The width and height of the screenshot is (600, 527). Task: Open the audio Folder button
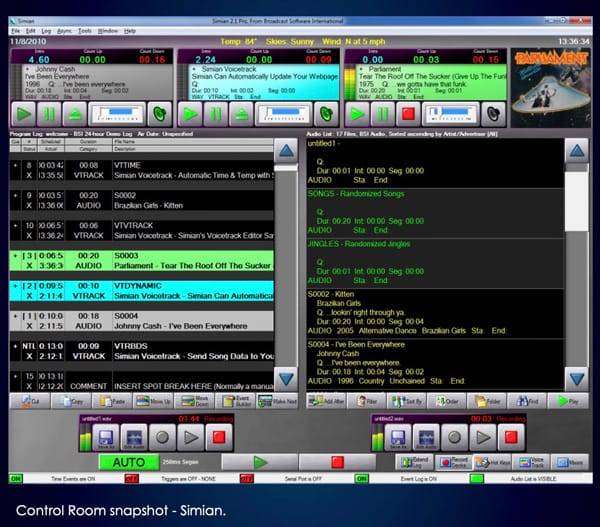pos(487,401)
